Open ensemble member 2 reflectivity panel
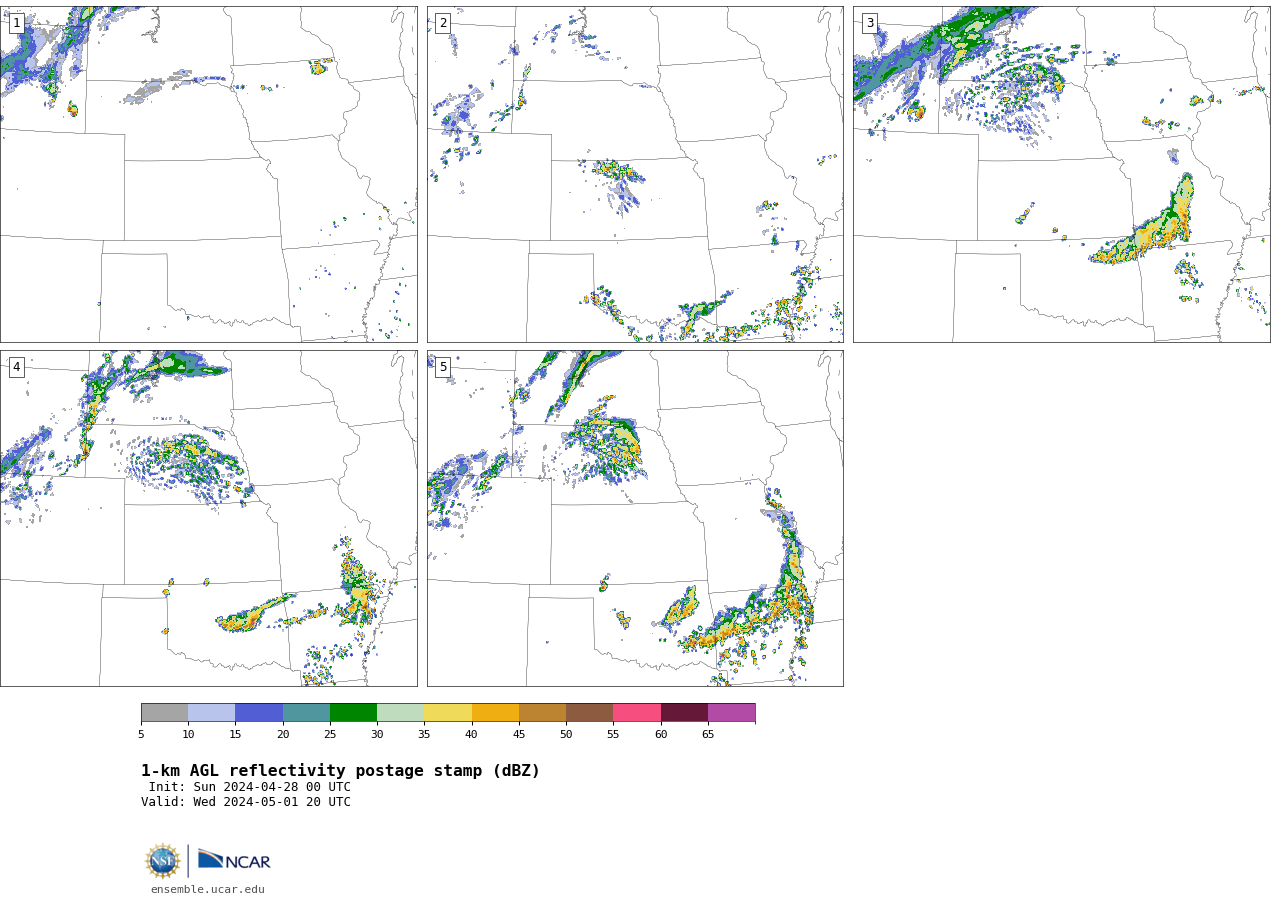 click(x=635, y=174)
